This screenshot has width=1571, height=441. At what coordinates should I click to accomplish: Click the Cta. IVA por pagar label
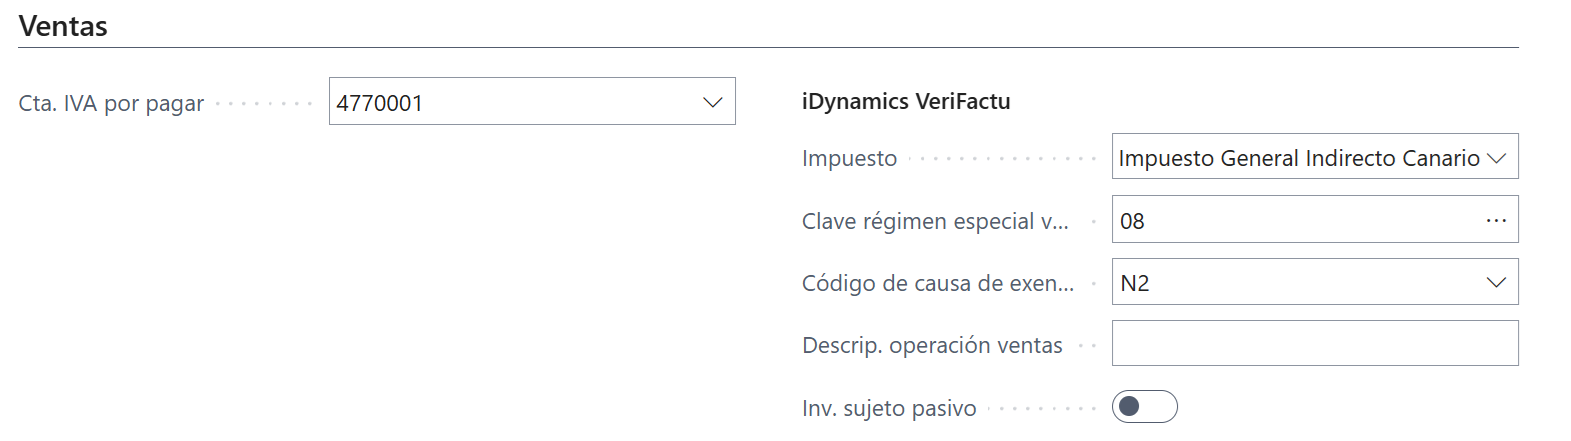coord(111,103)
